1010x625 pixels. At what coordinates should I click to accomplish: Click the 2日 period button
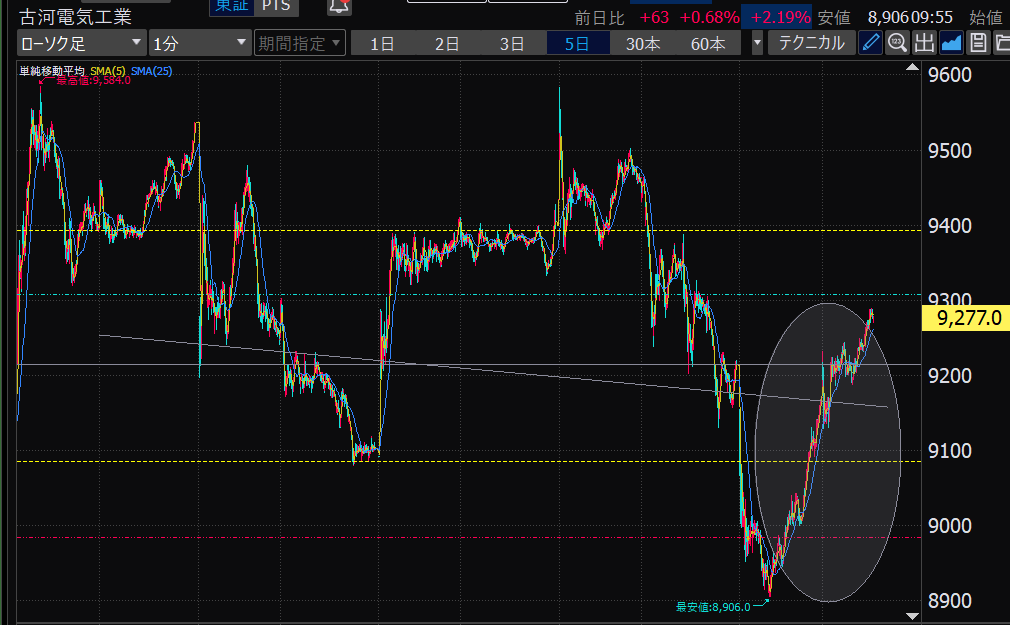(447, 43)
